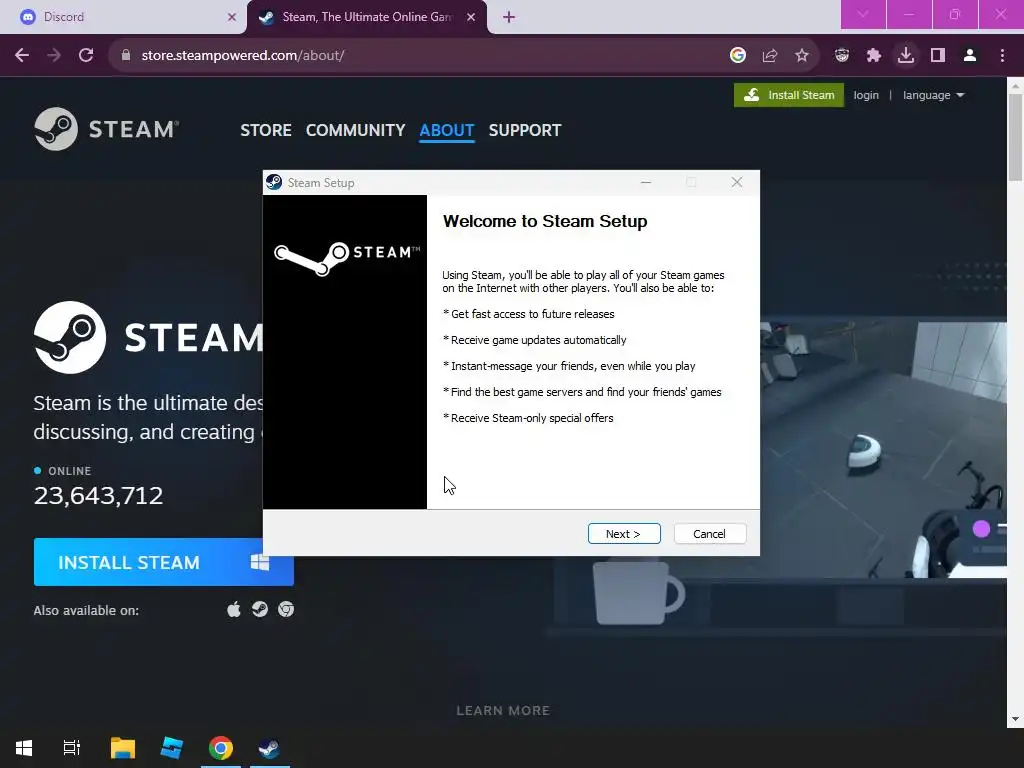Viewport: 1024px width, 768px height.
Task: Minimize the Steam Setup dialog
Action: [646, 183]
